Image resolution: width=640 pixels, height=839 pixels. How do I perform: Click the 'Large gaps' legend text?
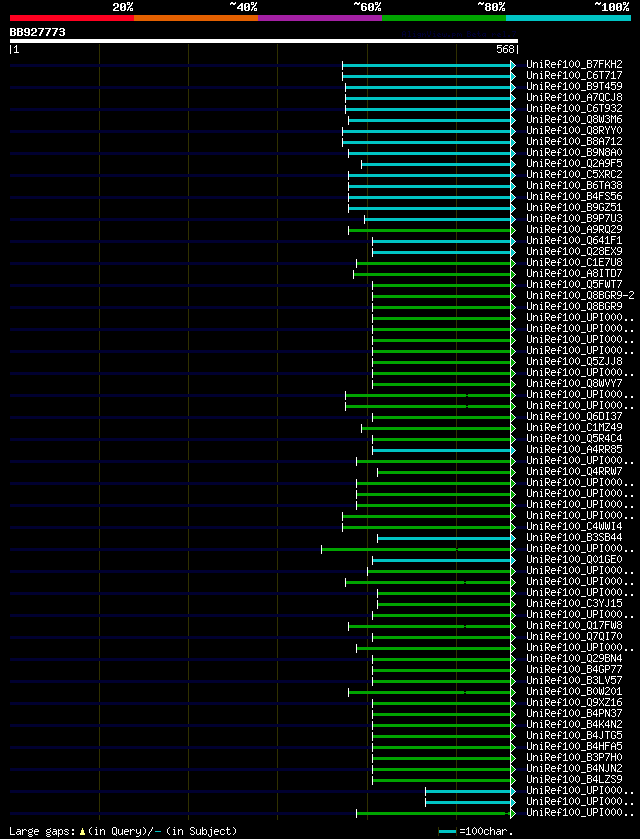[42, 832]
